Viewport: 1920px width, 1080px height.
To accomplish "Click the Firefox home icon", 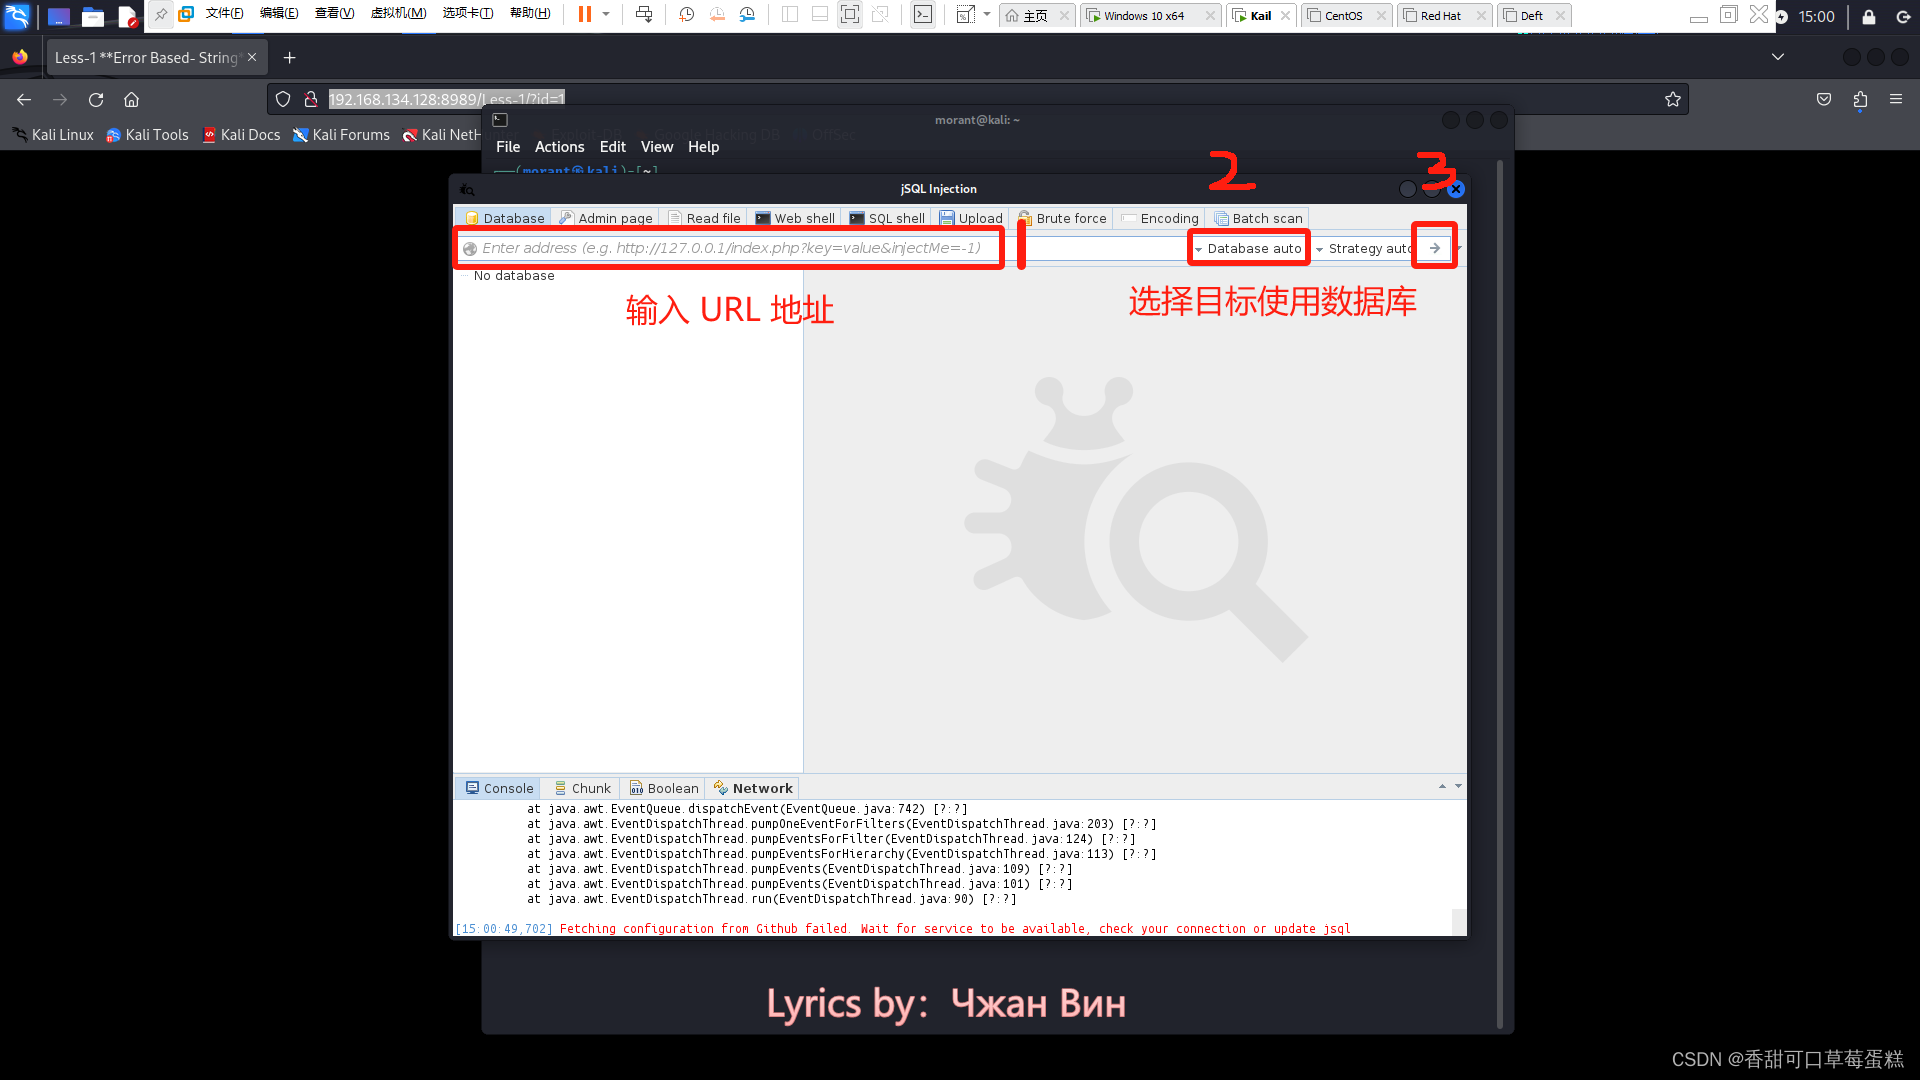I will click(x=131, y=100).
